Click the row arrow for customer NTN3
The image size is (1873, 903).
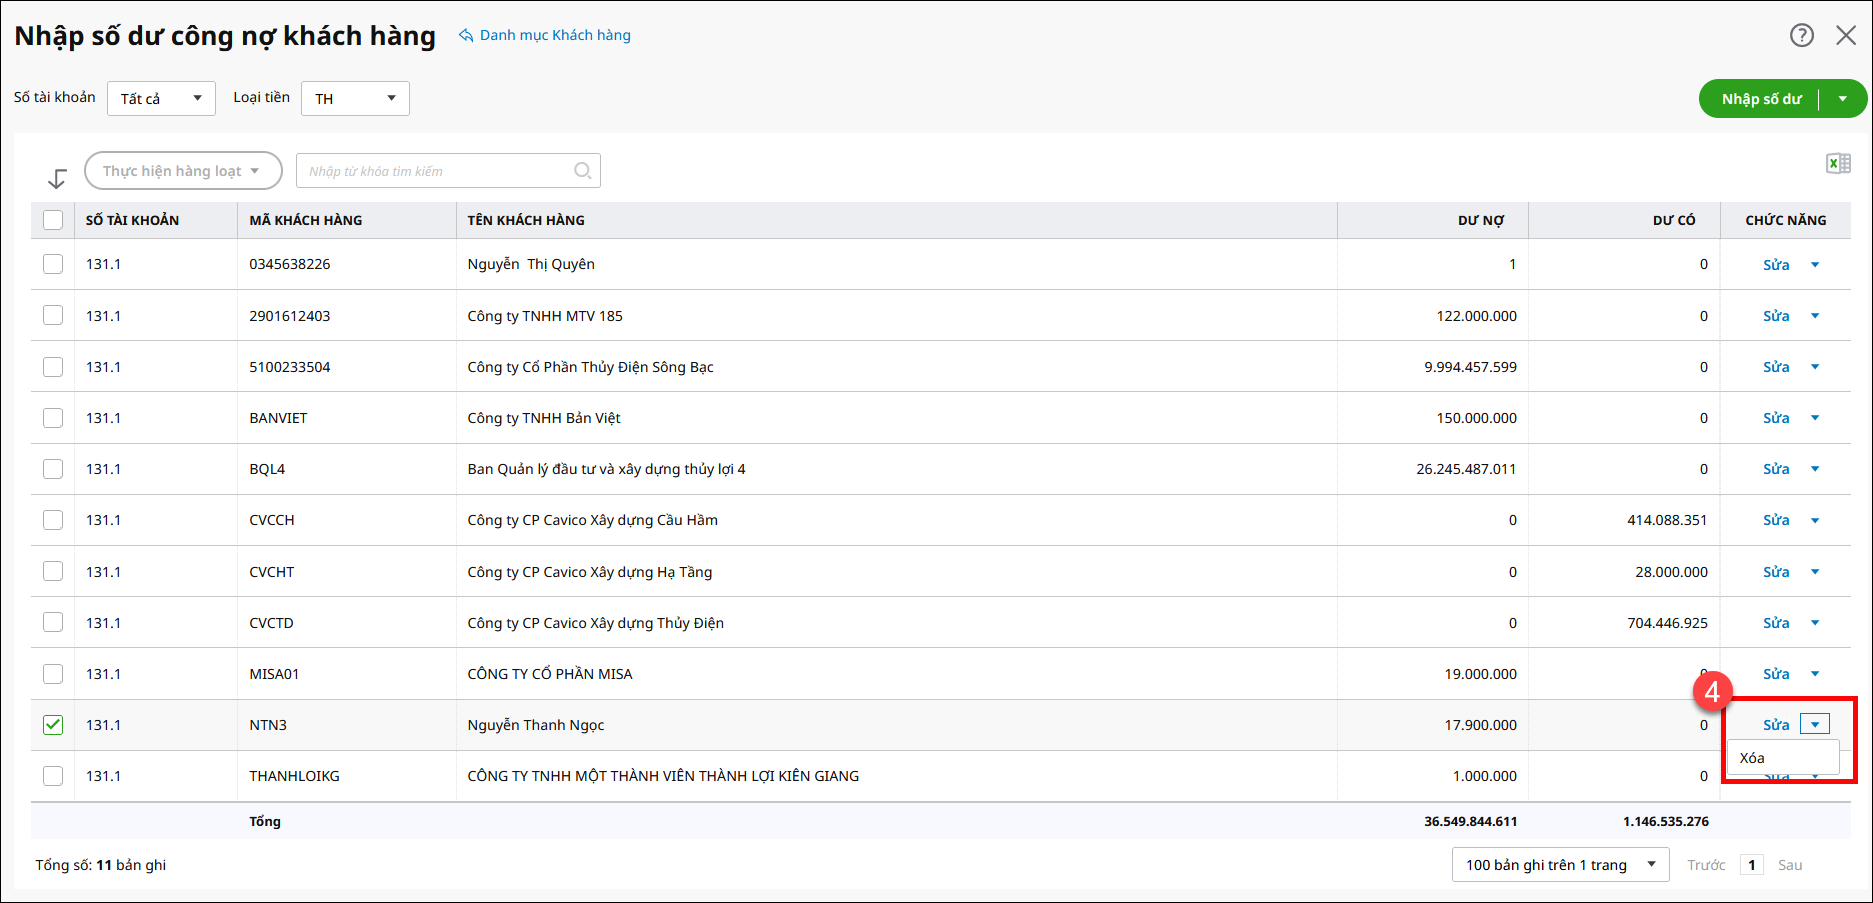1814,725
